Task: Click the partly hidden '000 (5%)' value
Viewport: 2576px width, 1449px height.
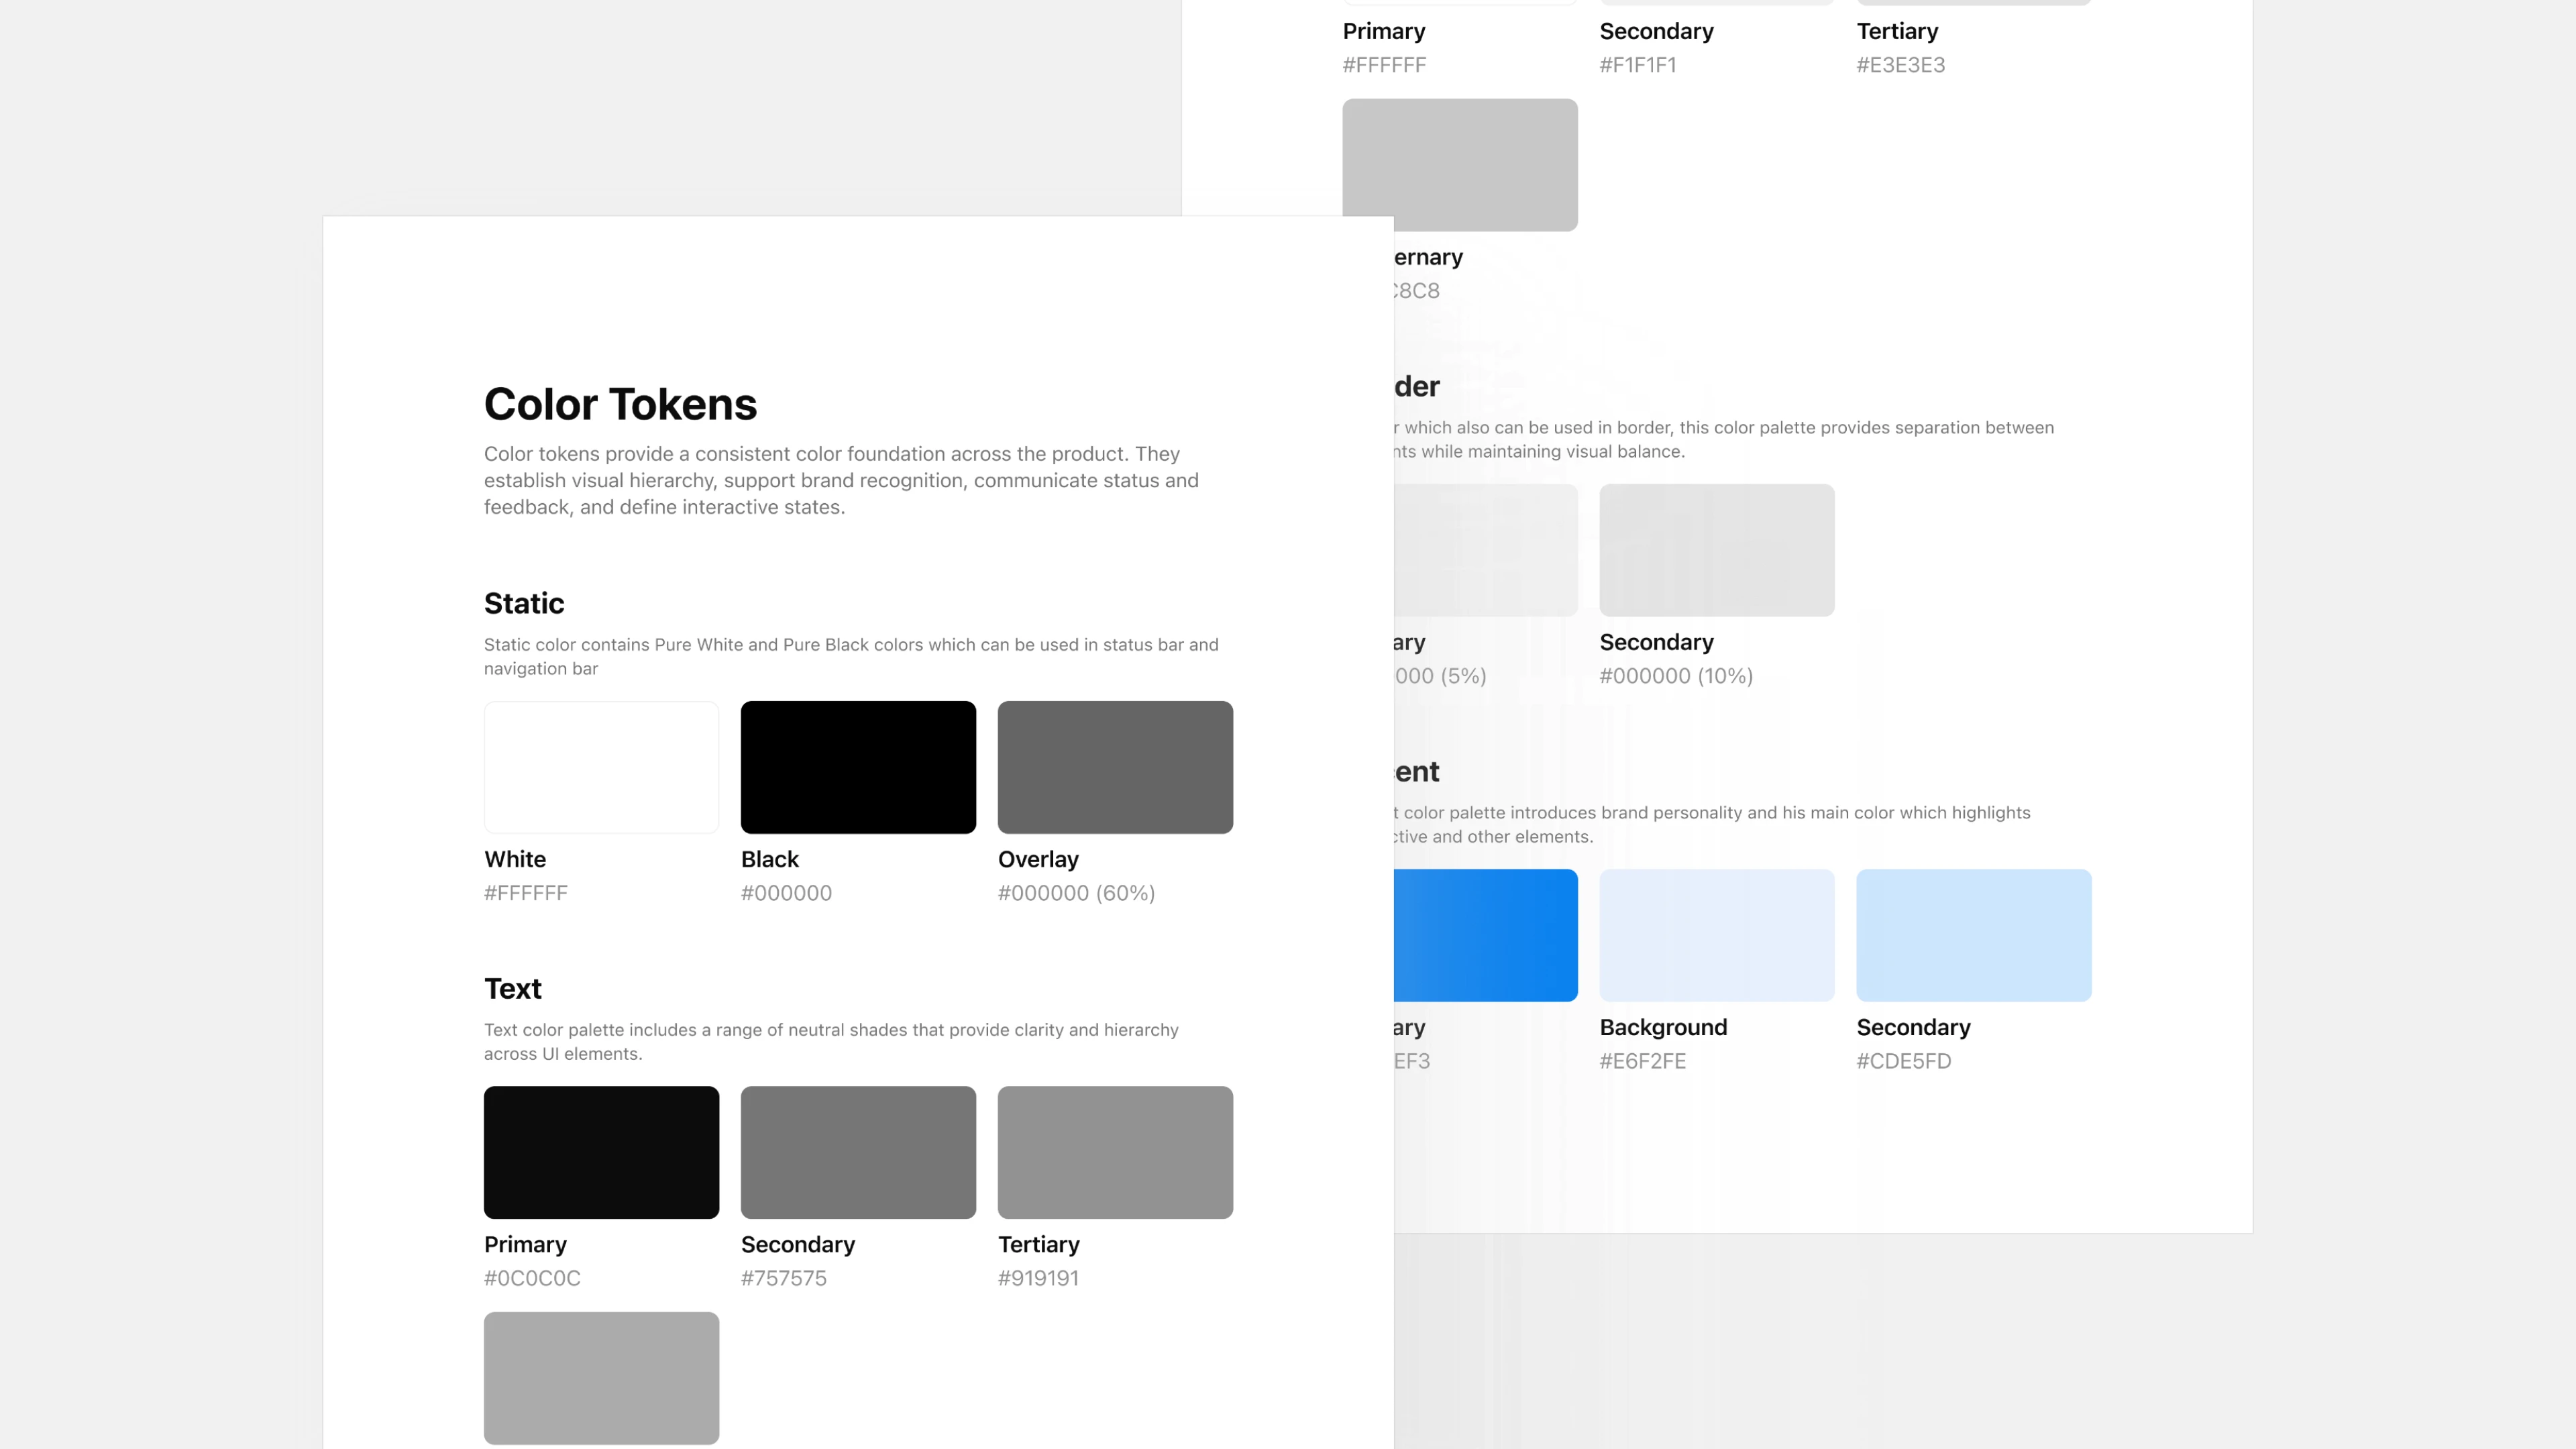Action: 1440,676
